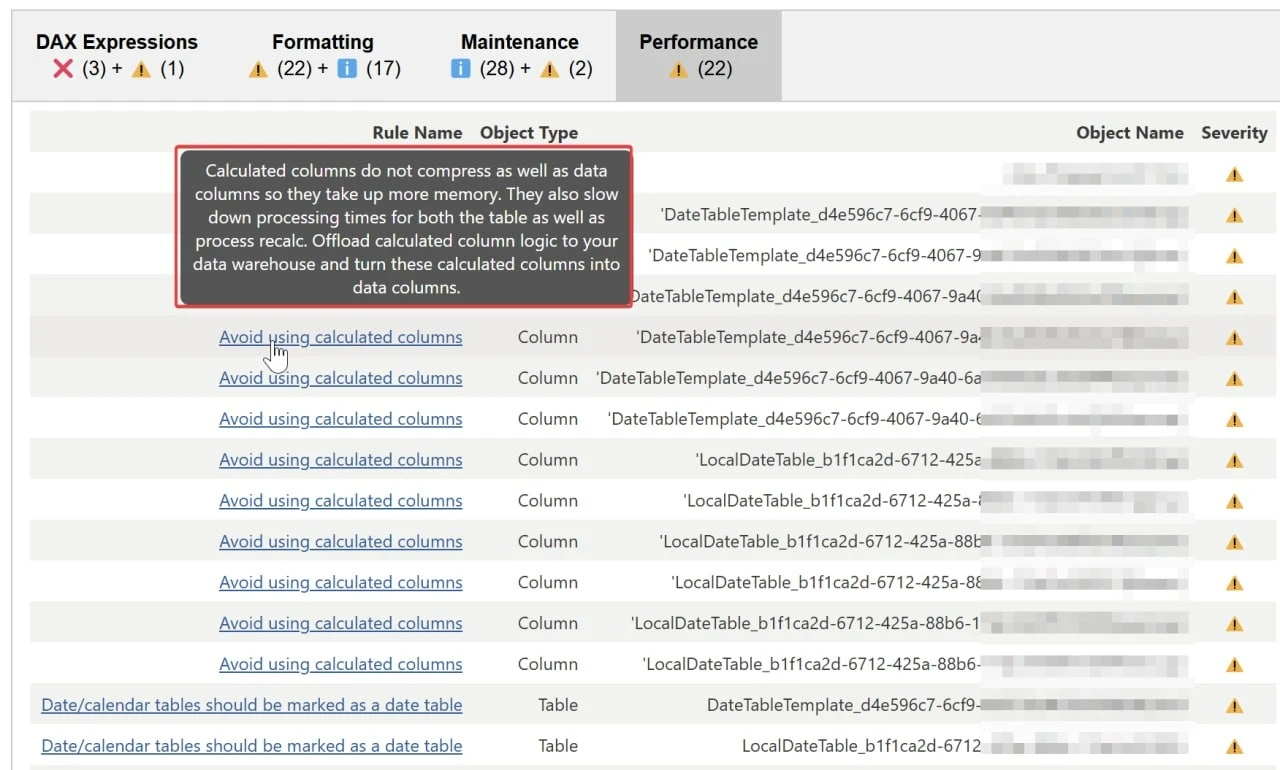Image resolution: width=1280 pixels, height=770 pixels.
Task: Click warning triangle icon in Performance tab
Action: (x=679, y=70)
